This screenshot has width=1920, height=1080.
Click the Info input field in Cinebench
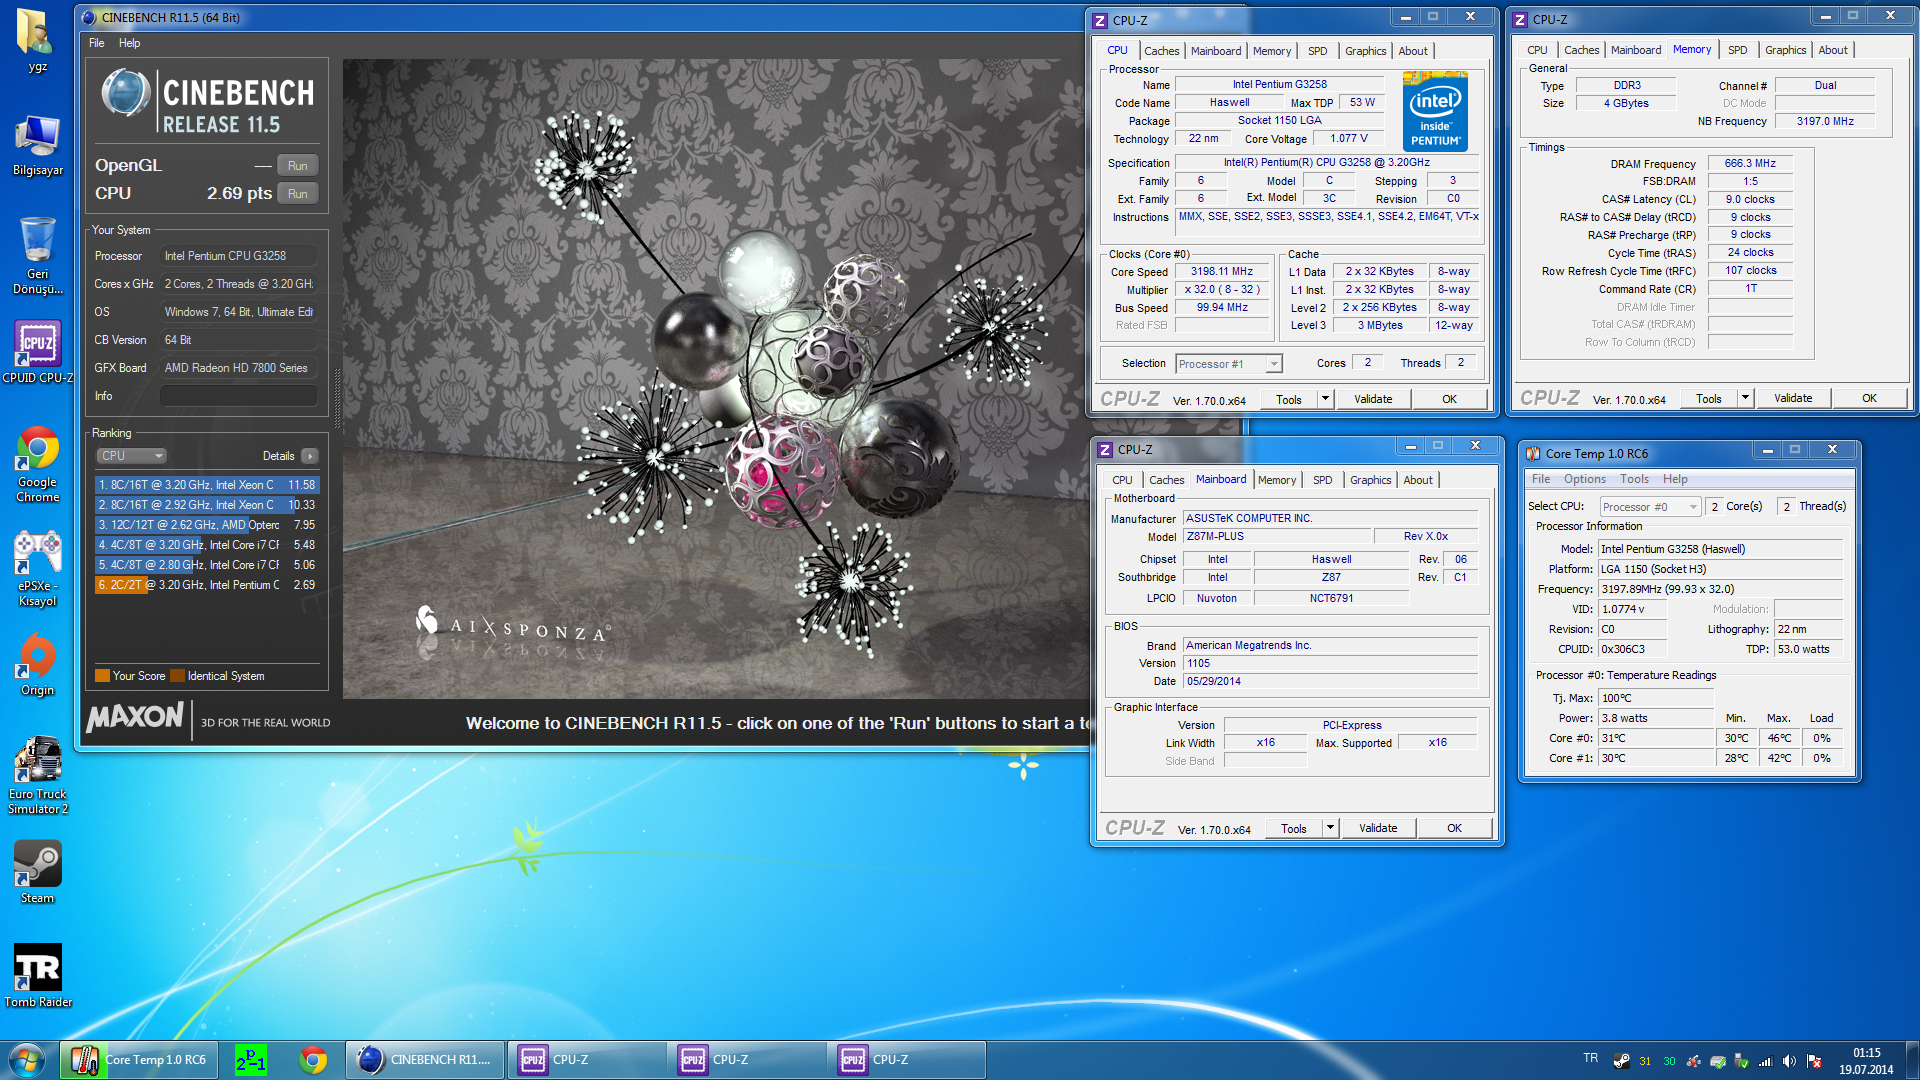238,396
